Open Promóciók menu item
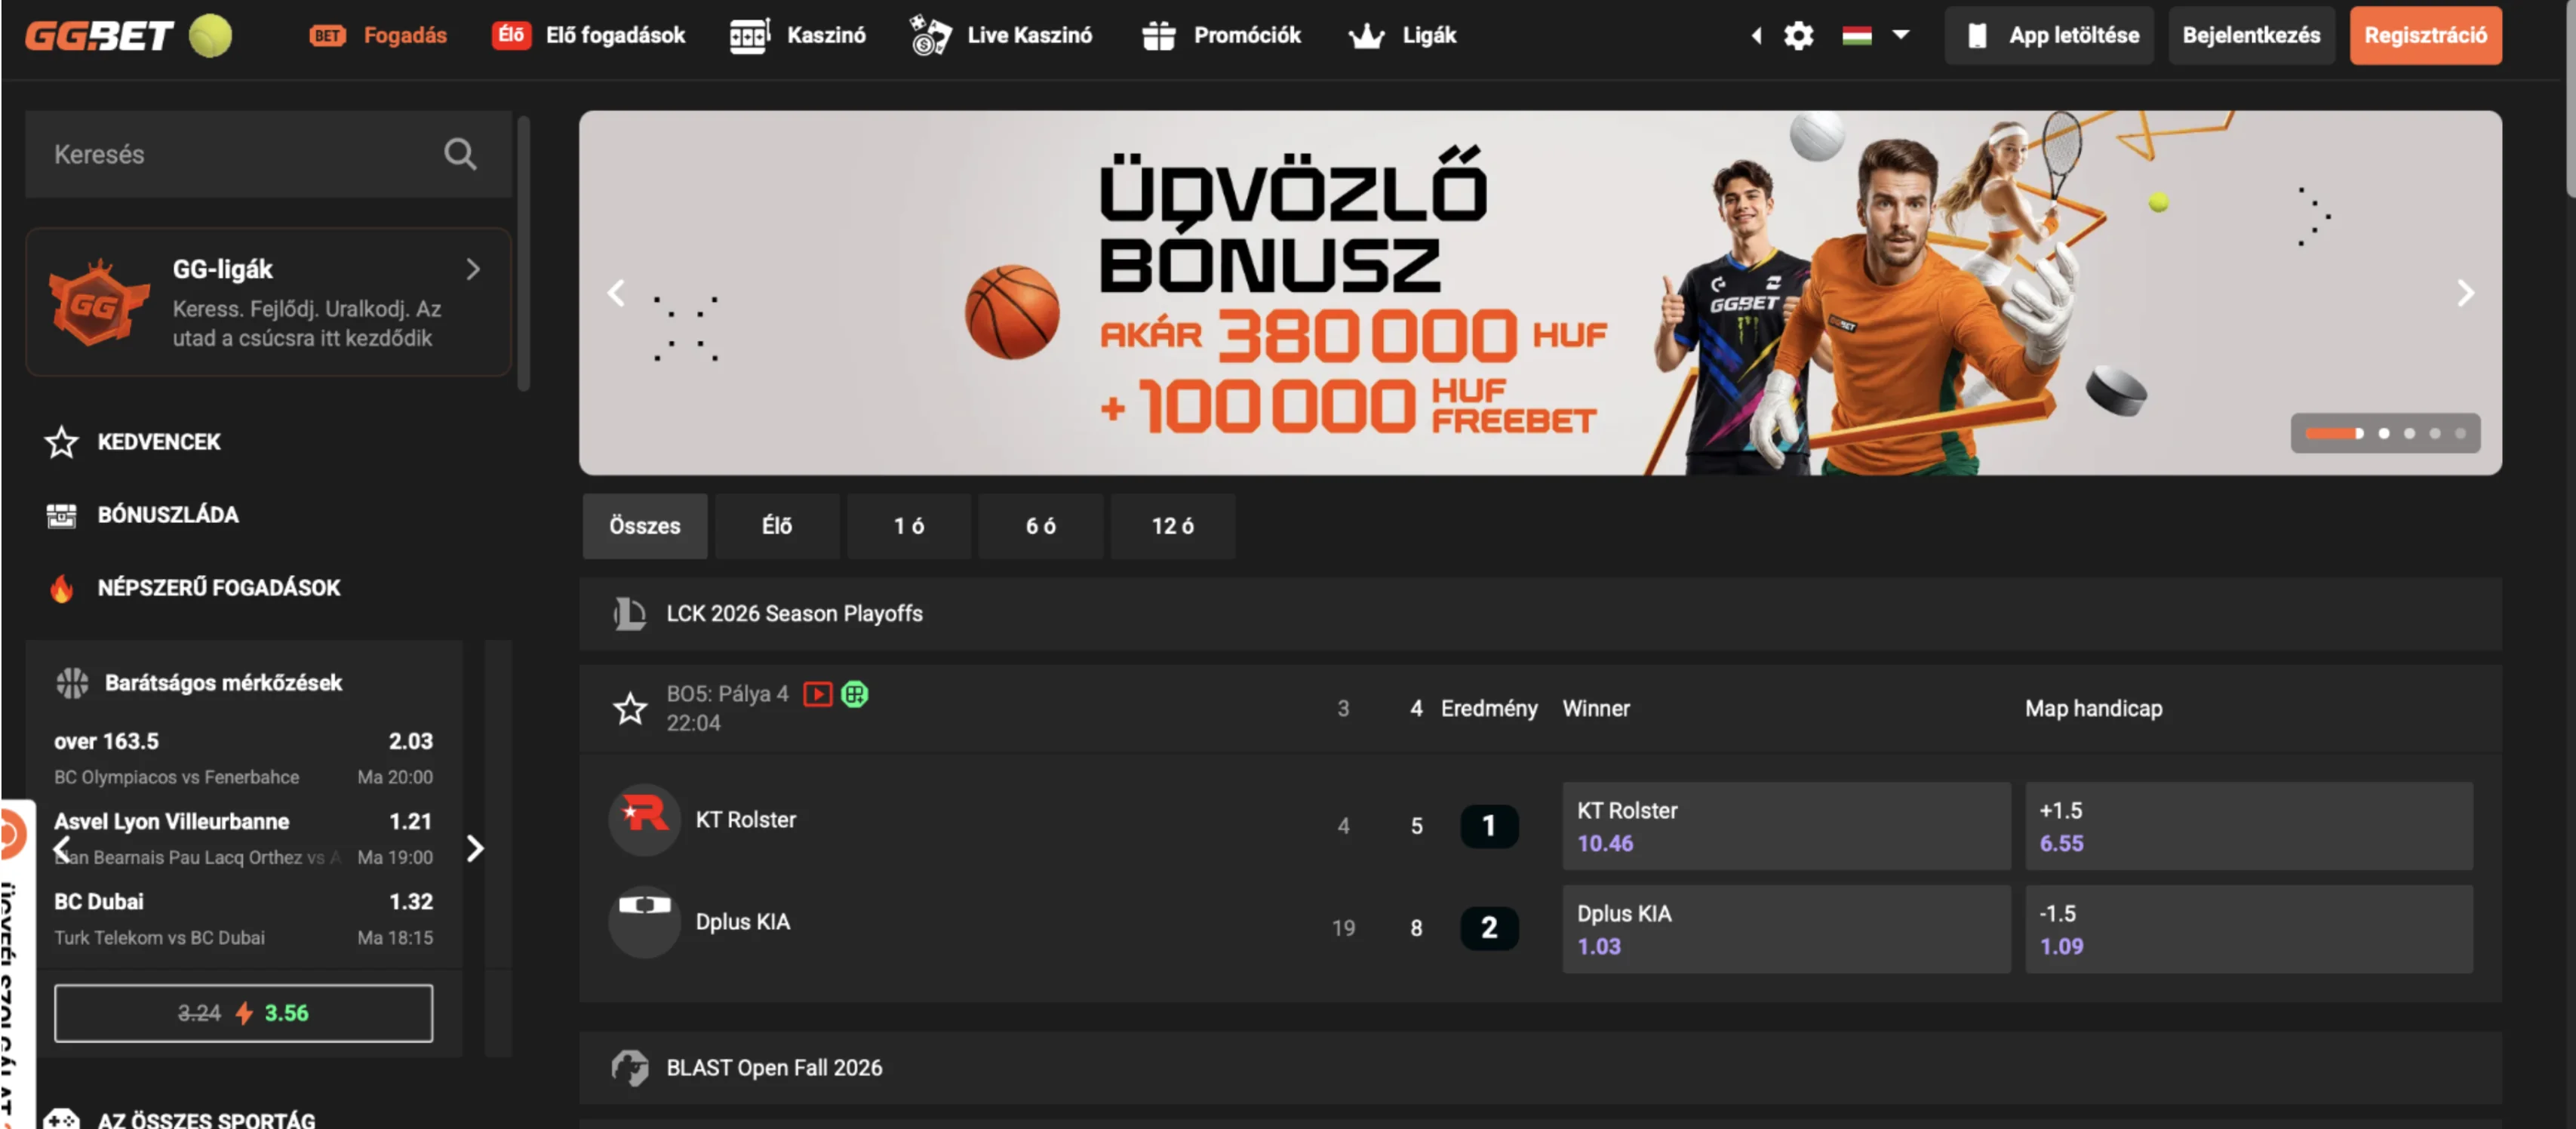Viewport: 2576px width, 1129px height. pos(1221,36)
